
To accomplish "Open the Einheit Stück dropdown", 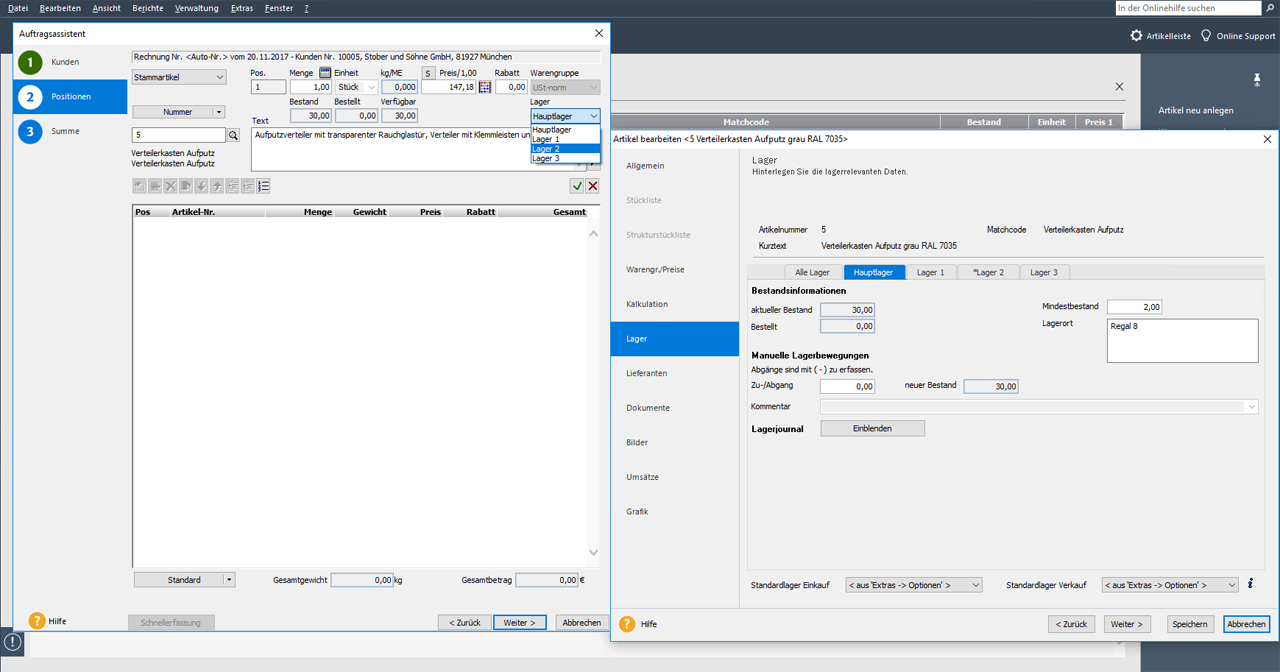I will [355, 87].
